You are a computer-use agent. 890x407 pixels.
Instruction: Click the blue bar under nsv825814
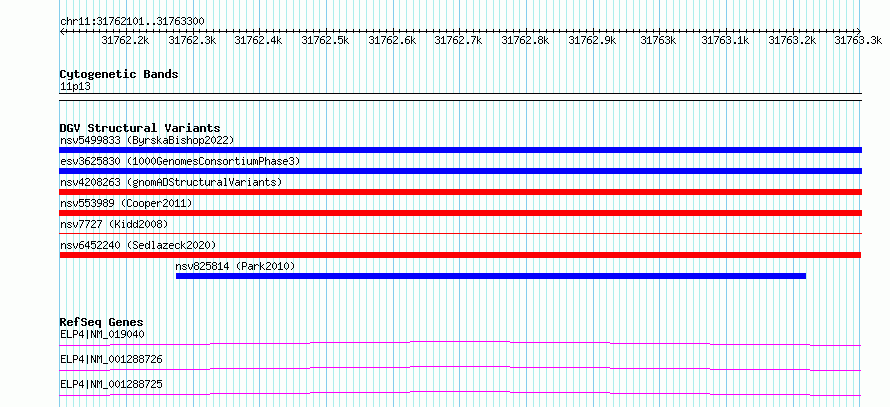[x=491, y=276]
